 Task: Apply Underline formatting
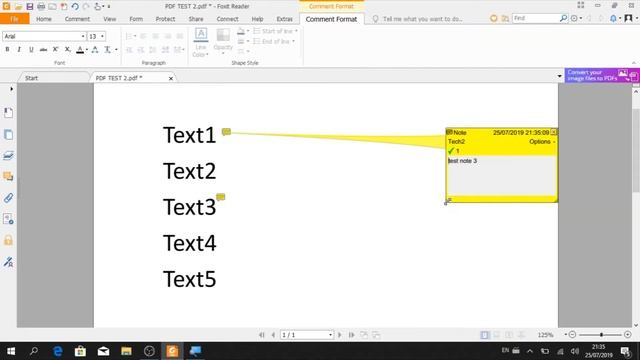tap(31, 49)
